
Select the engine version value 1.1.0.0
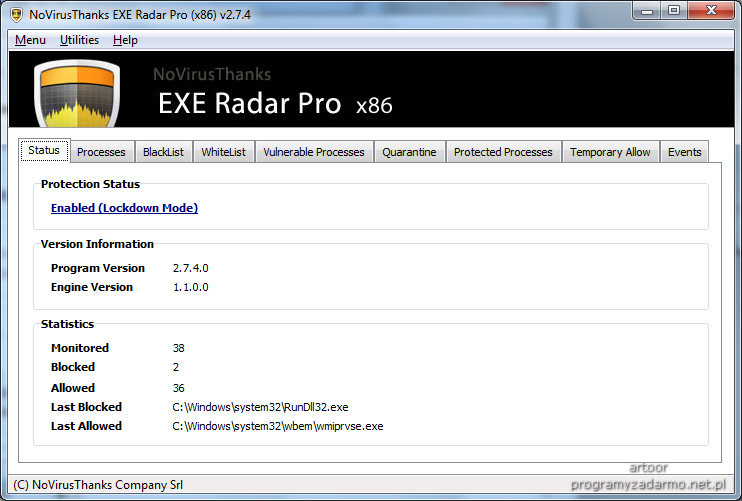191,287
